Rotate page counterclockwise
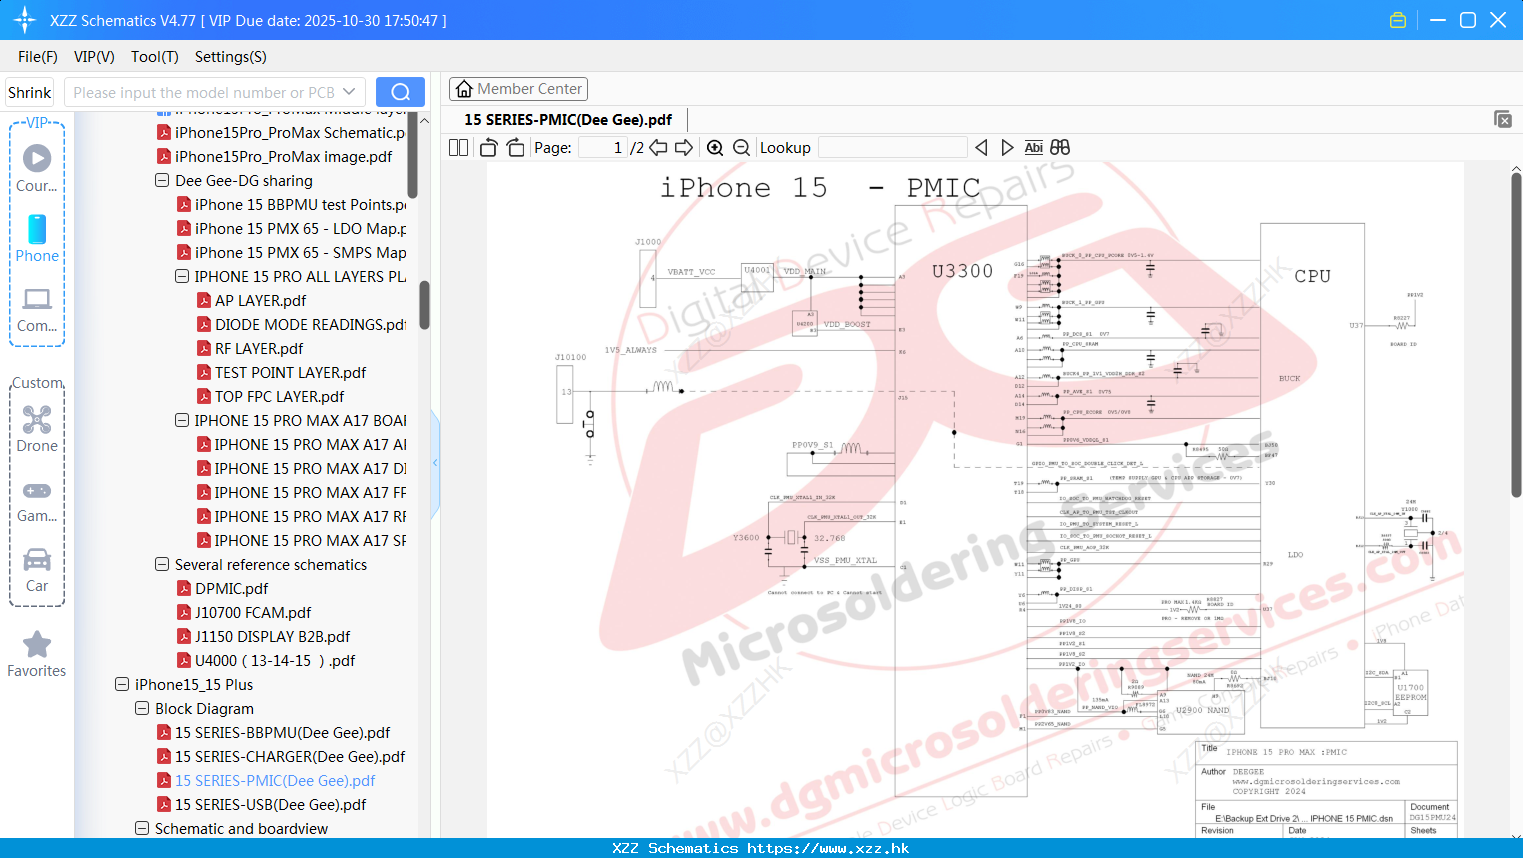Screen dimensions: 1523x858 click(x=489, y=147)
